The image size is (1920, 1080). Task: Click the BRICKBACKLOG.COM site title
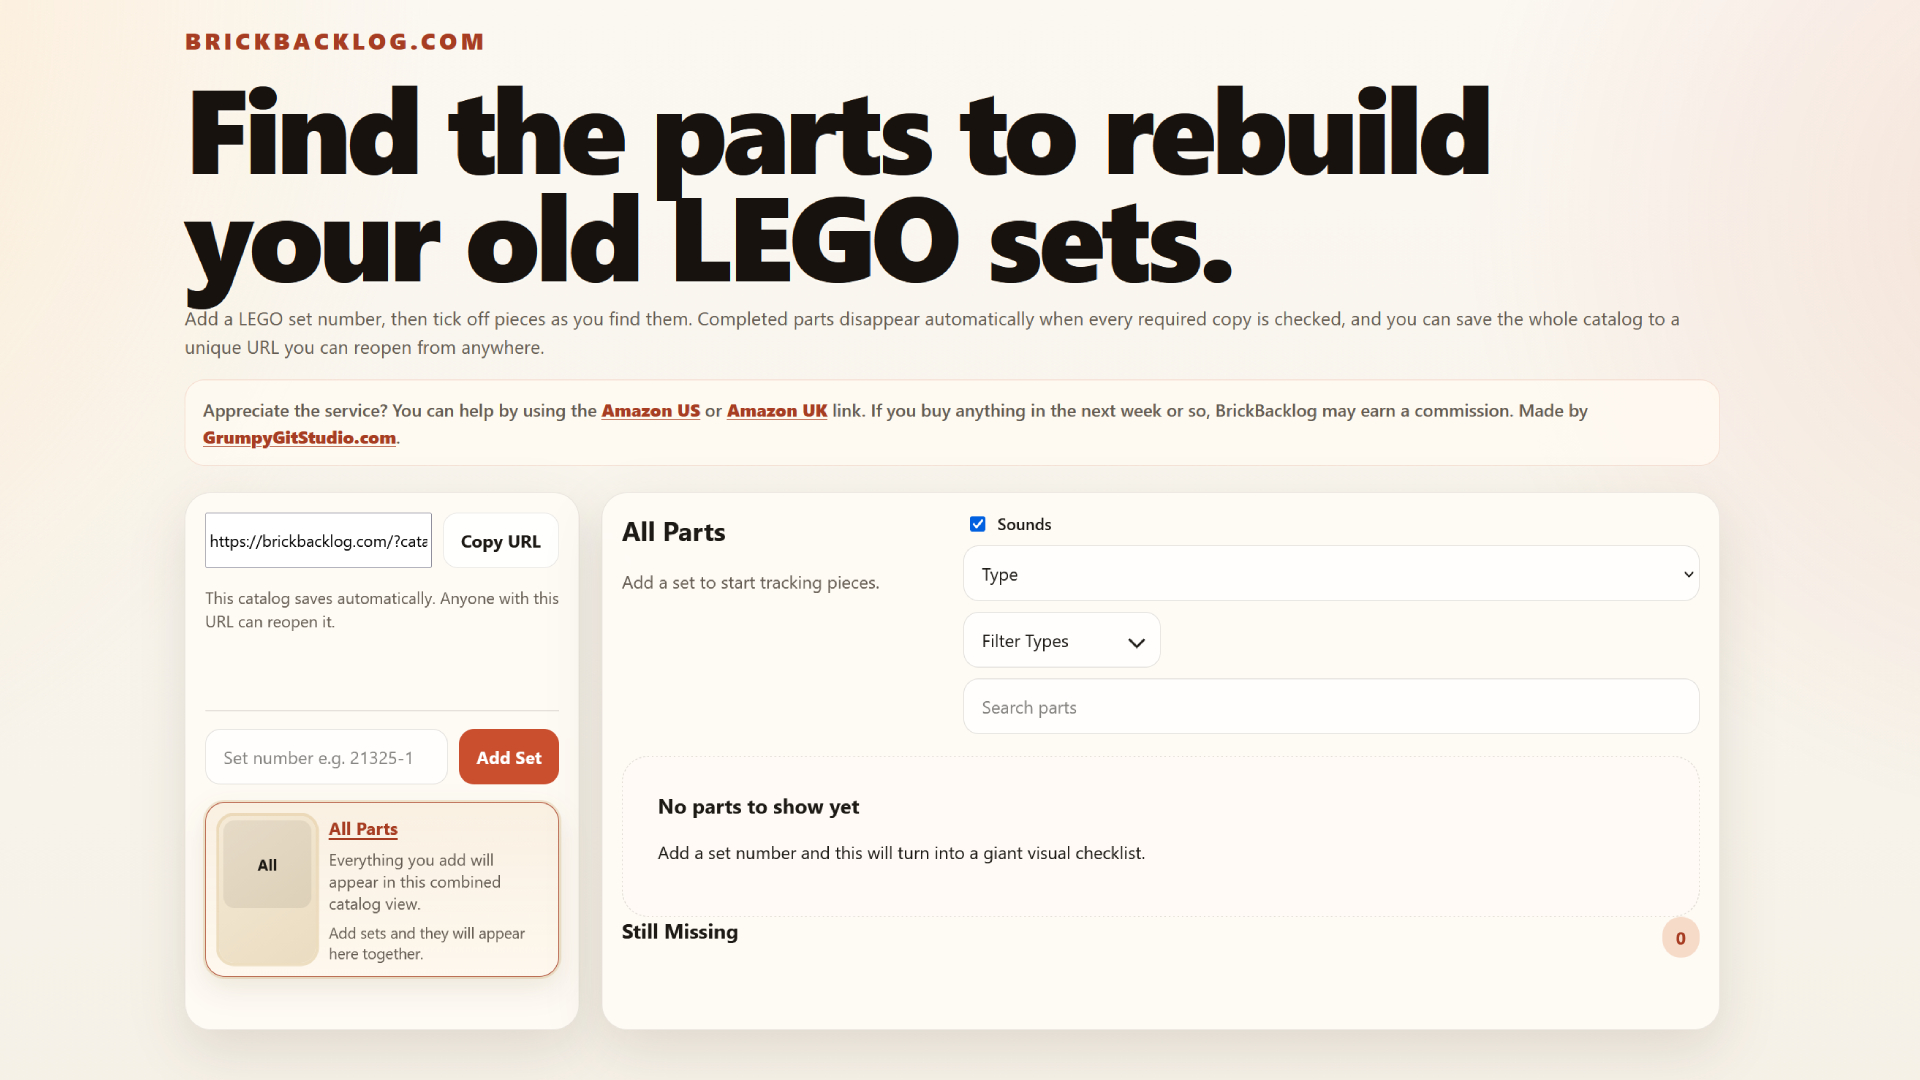coord(335,41)
